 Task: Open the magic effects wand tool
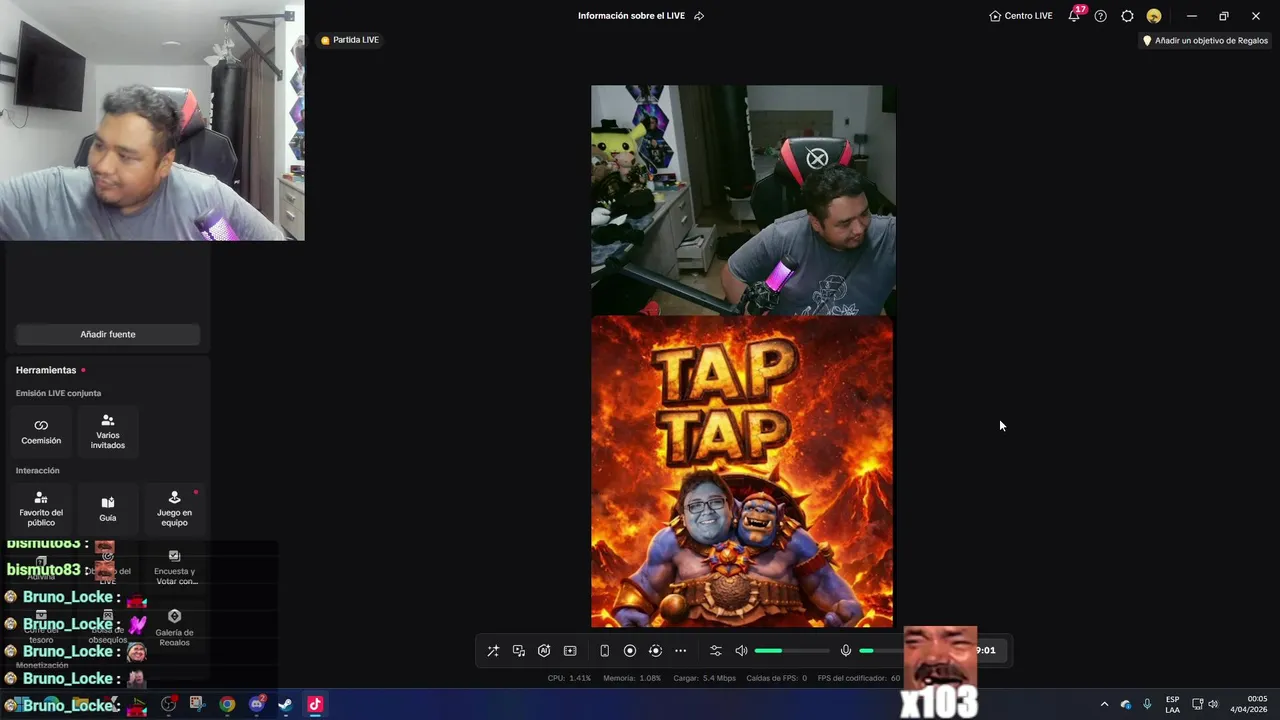tap(493, 651)
